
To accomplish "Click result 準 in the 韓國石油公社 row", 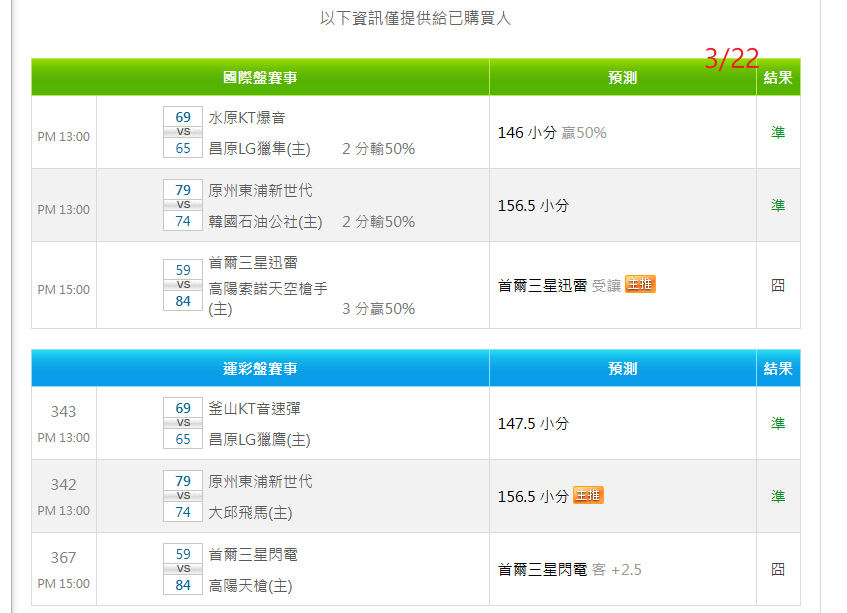I will [778, 205].
